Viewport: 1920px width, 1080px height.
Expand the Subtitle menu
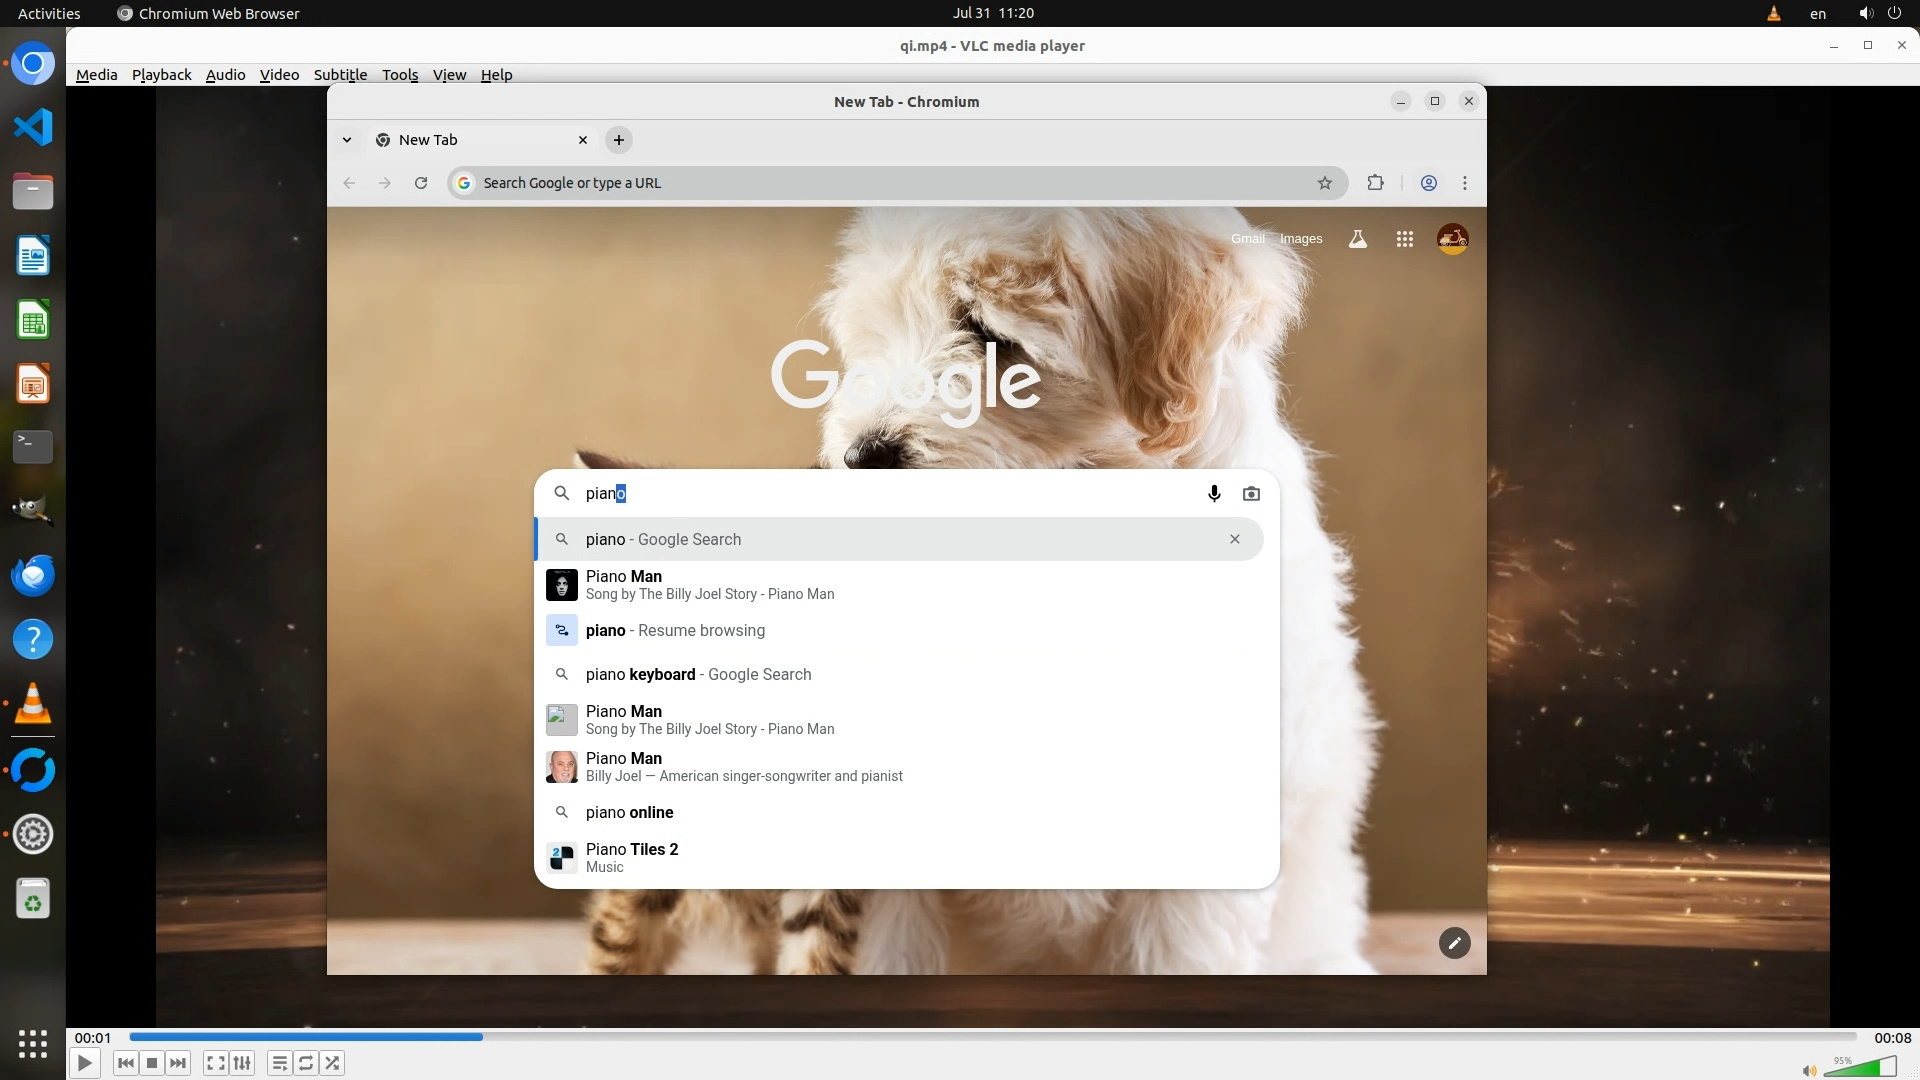click(x=340, y=75)
